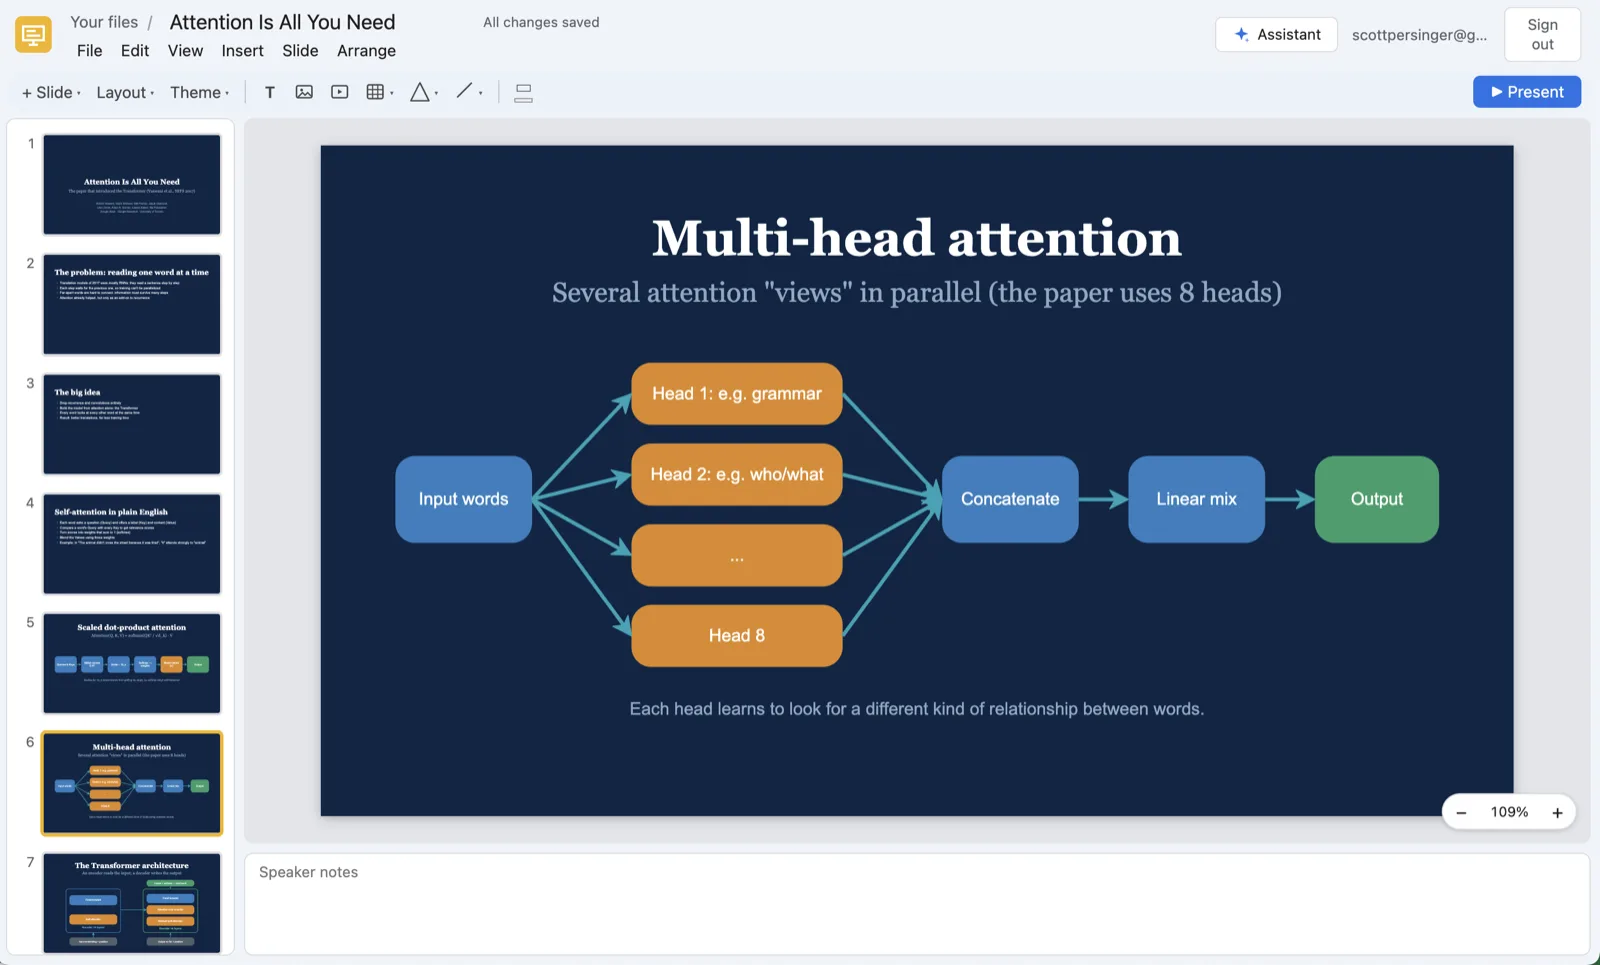Select the green Output shape

[x=1377, y=499]
